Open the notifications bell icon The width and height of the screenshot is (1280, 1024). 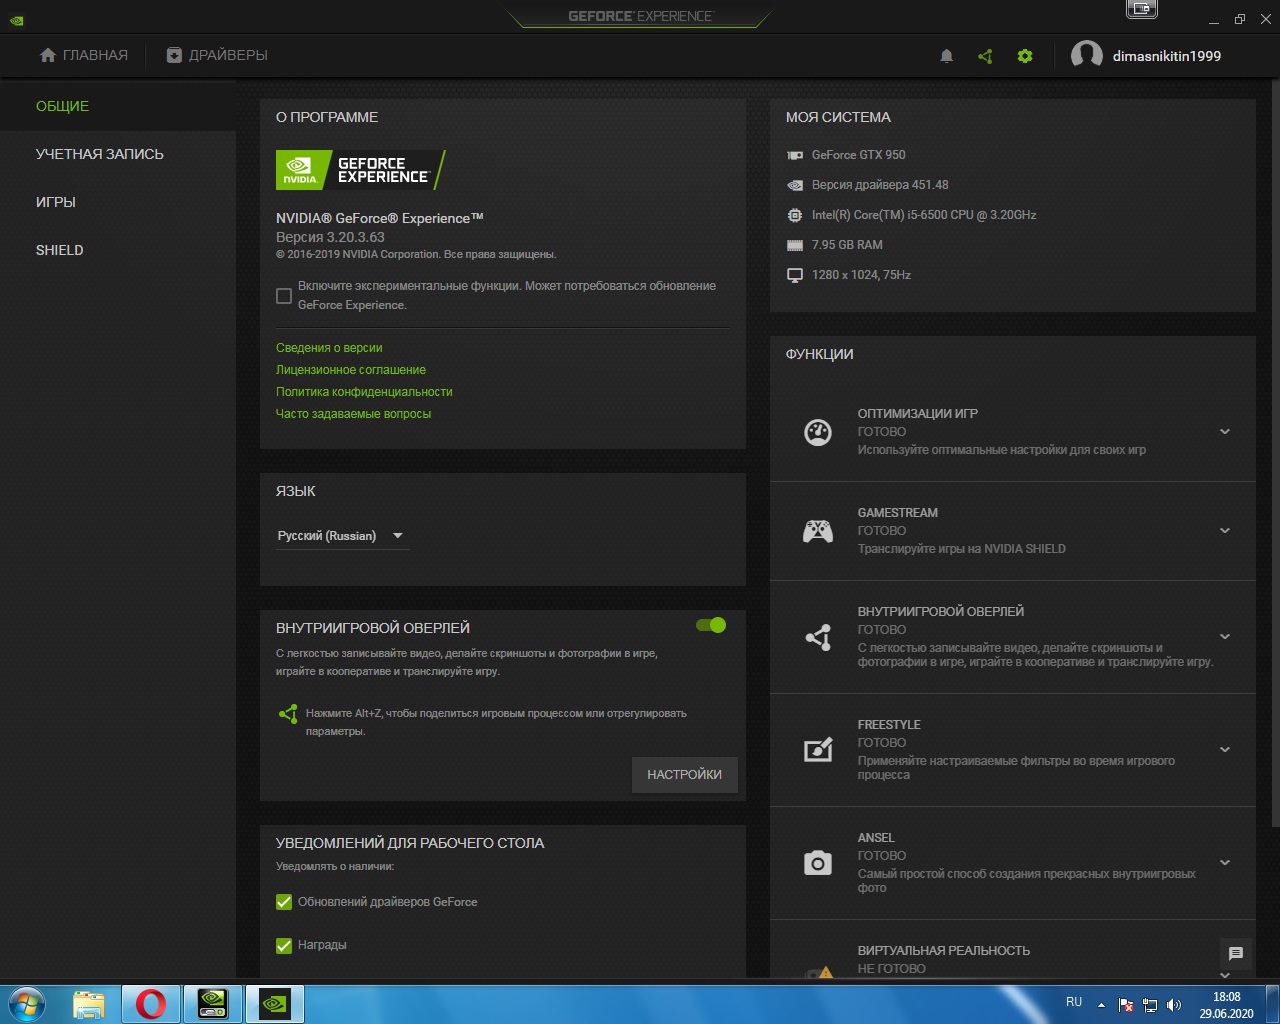[946, 56]
